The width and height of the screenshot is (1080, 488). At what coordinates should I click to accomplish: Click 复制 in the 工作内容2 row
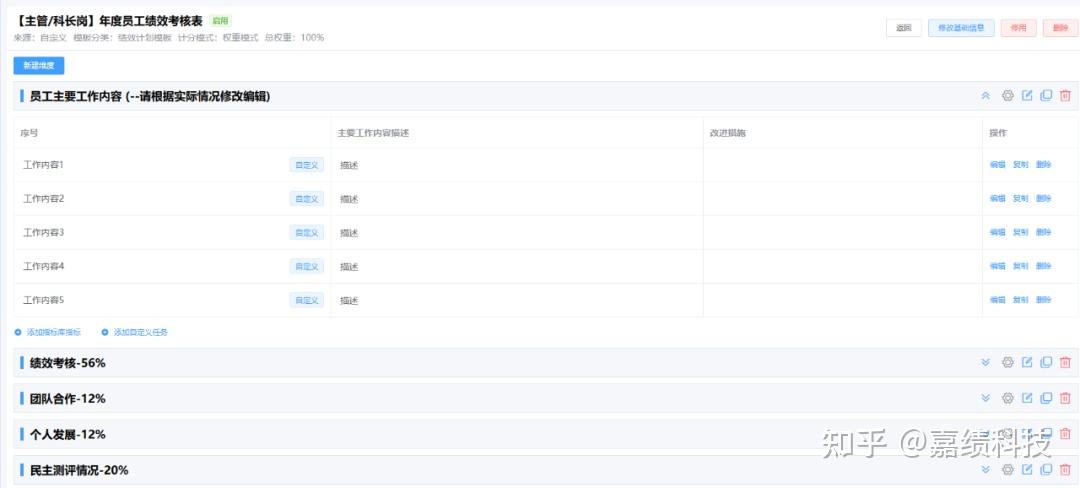click(1021, 199)
